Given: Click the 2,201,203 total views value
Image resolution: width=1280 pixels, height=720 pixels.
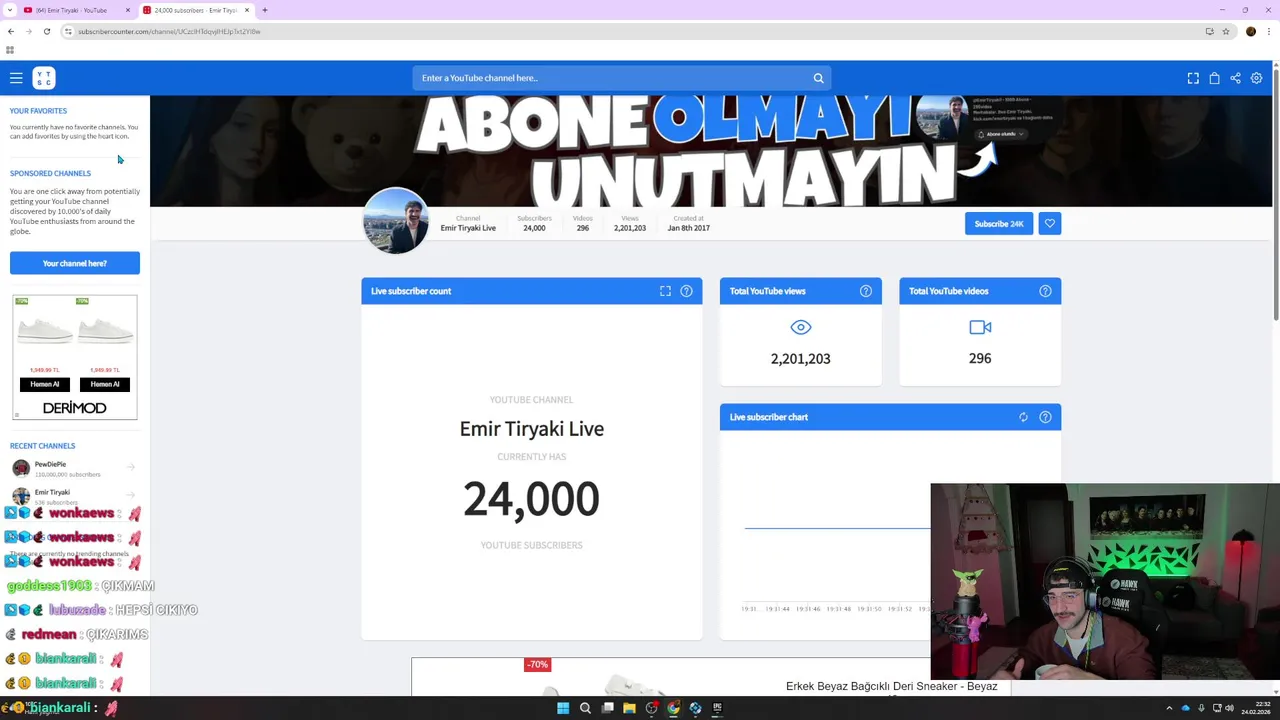Looking at the screenshot, I should tap(800, 358).
